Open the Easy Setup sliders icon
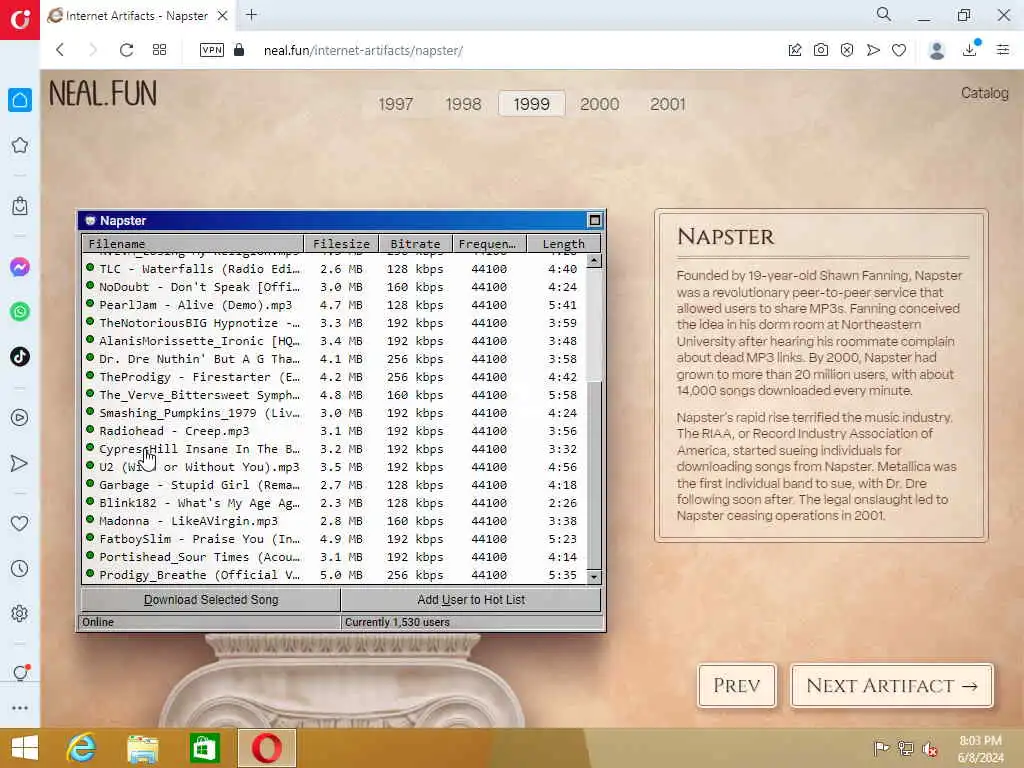Screen dimensions: 1024x768 [x=1003, y=50]
